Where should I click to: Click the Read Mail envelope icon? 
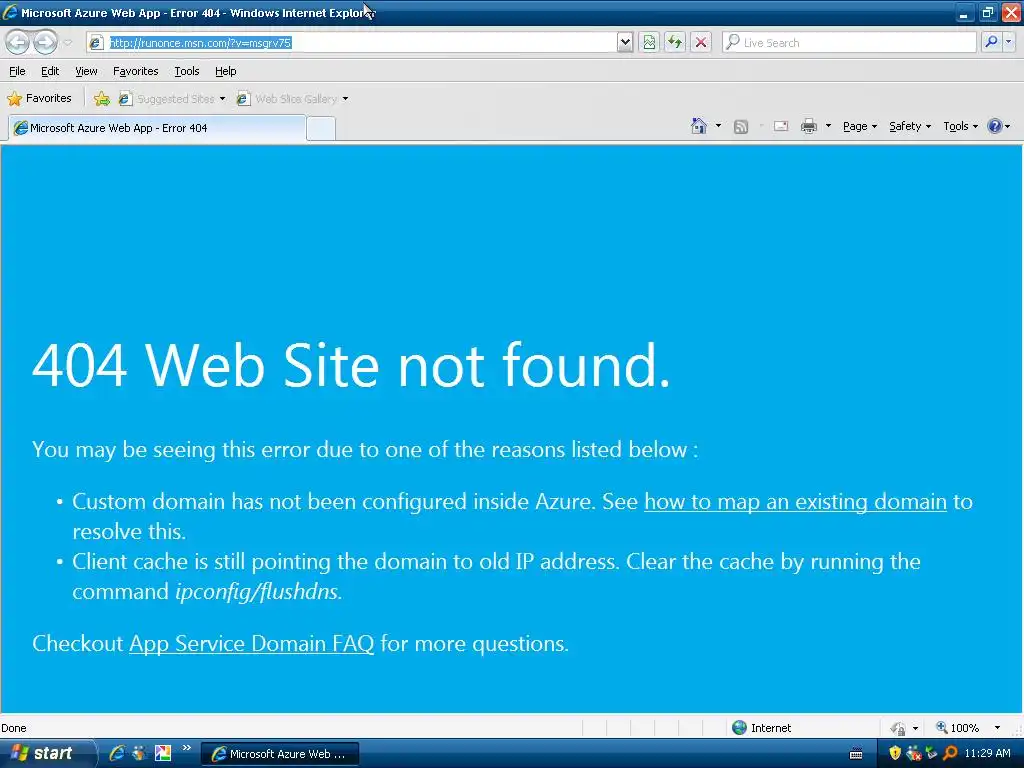(x=781, y=126)
